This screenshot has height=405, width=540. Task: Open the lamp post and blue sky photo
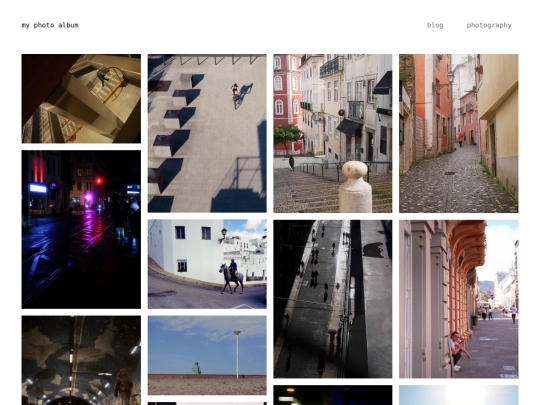tap(207, 355)
